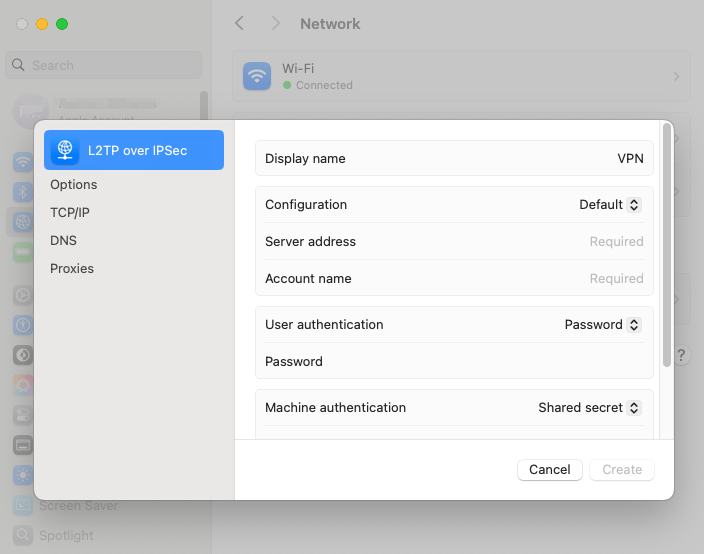Click the forward arrow in Network window
Viewport: 704px width, 554px height.
tap(275, 23)
